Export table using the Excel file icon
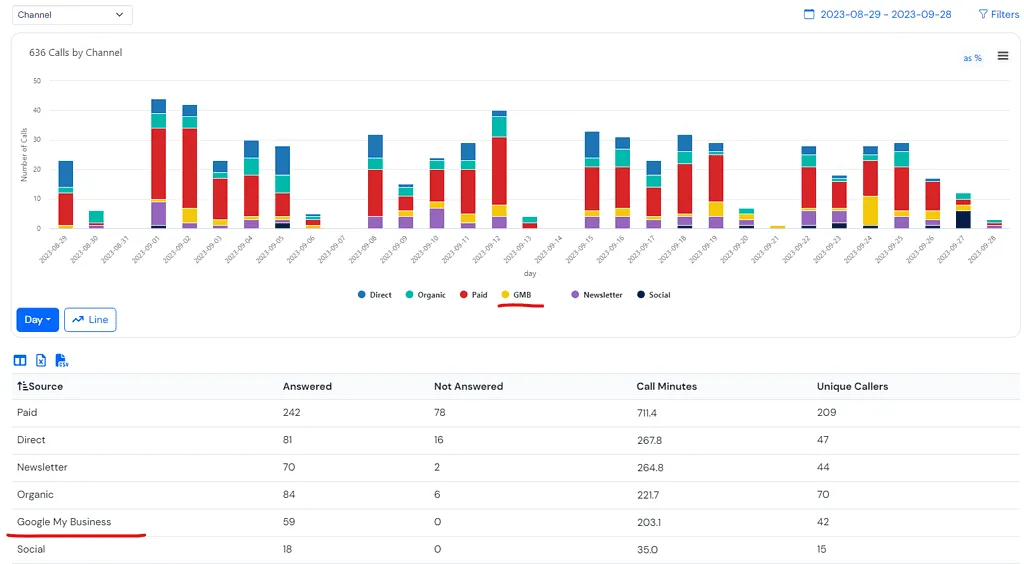 click(x=40, y=360)
